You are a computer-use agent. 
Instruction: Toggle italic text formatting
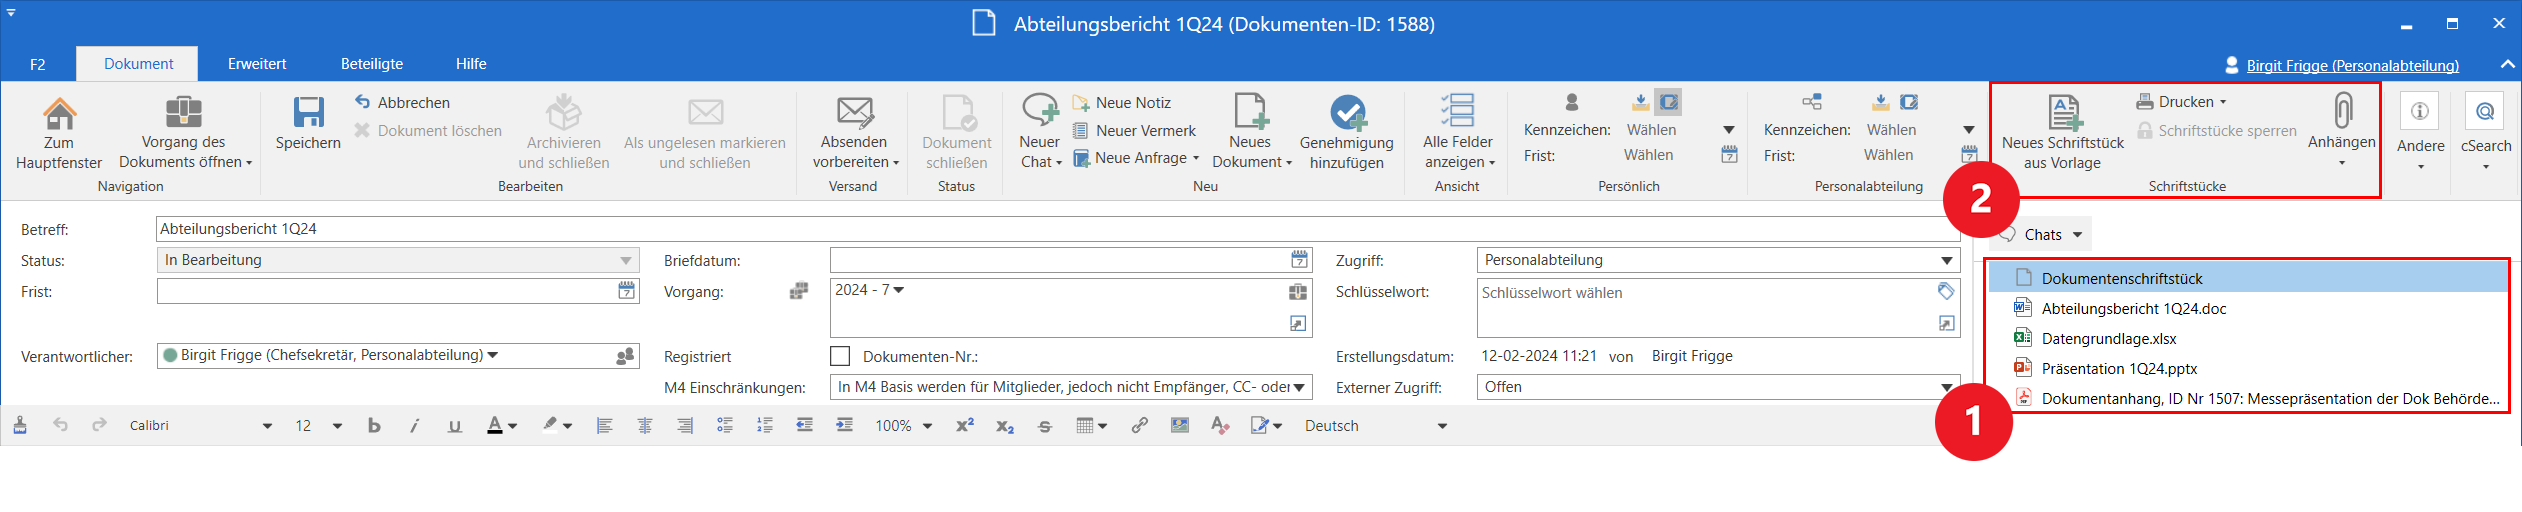[x=414, y=426]
